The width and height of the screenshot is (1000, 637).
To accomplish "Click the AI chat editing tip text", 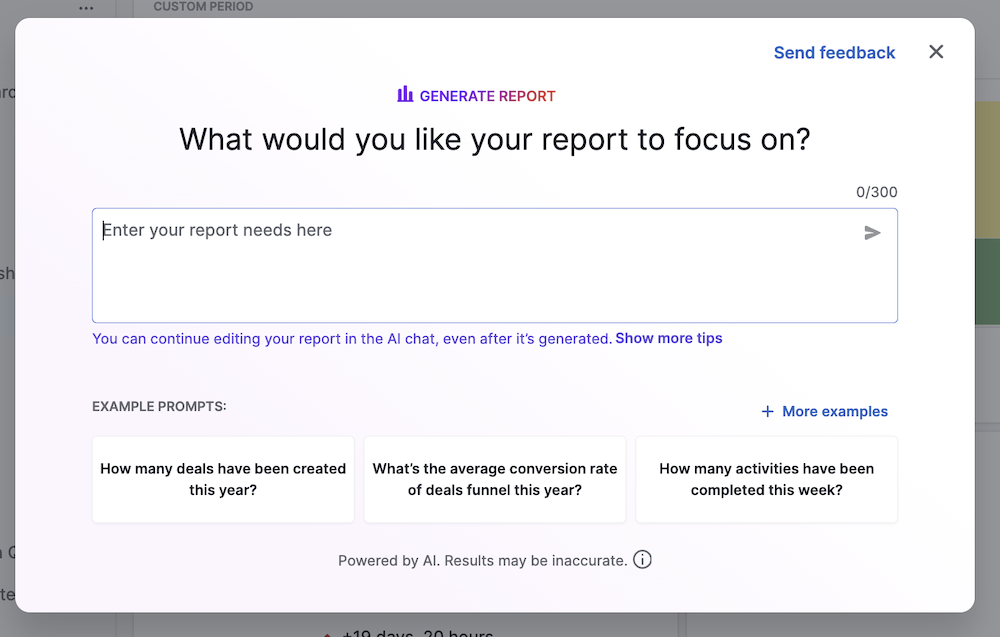I will tap(352, 339).
